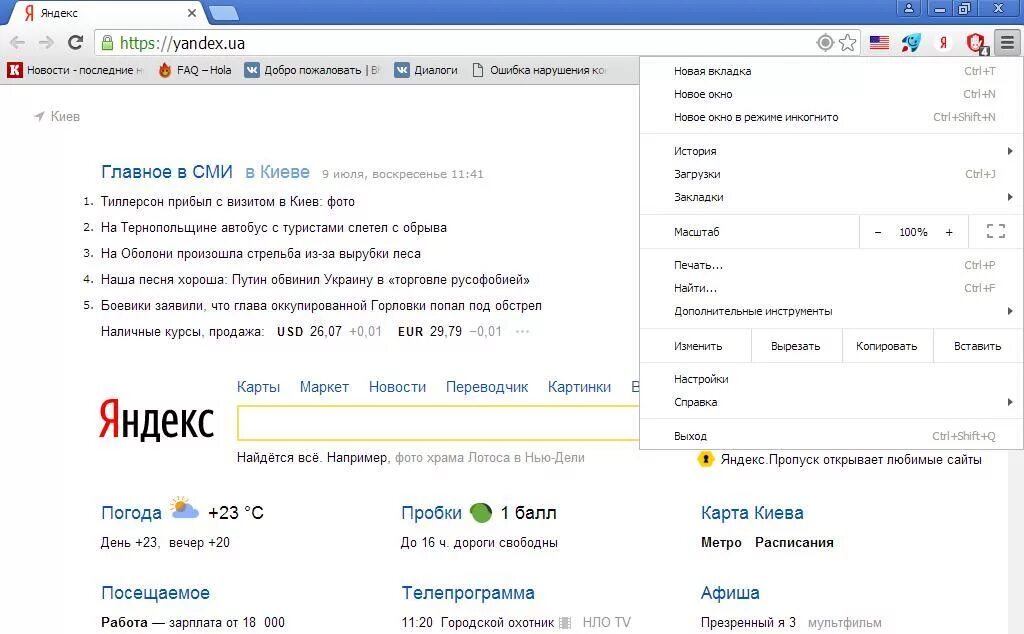Select Выход menu item
1024x634 pixels.
pyautogui.click(x=831, y=436)
